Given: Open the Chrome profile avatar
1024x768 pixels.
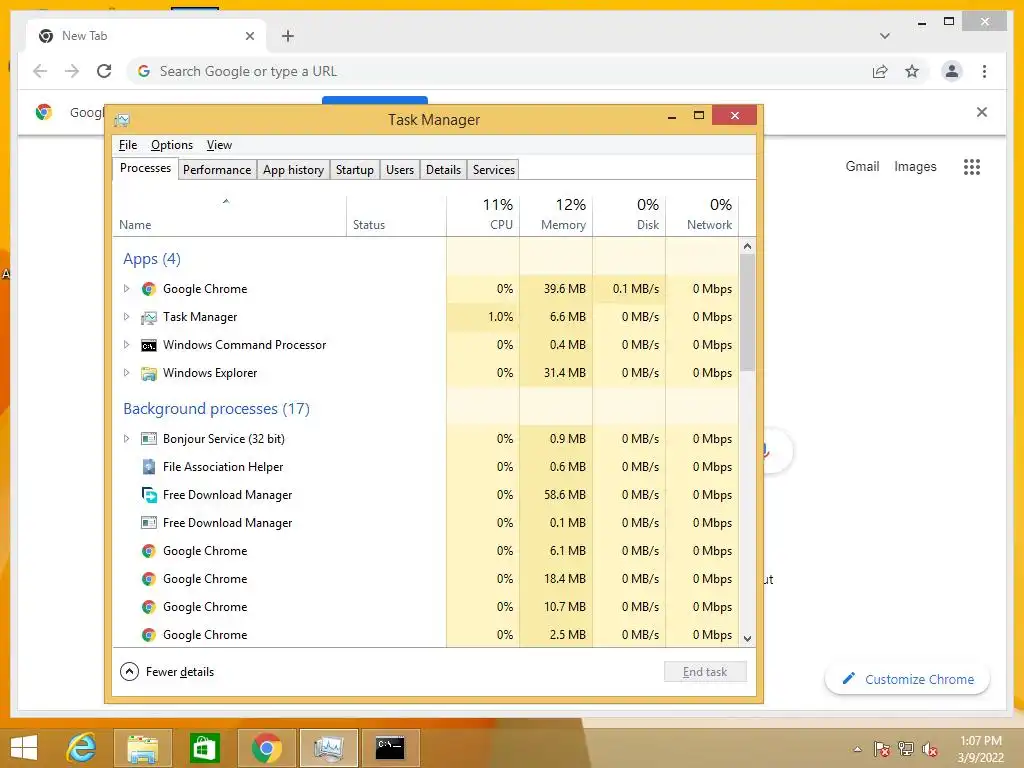Looking at the screenshot, I should coord(952,71).
